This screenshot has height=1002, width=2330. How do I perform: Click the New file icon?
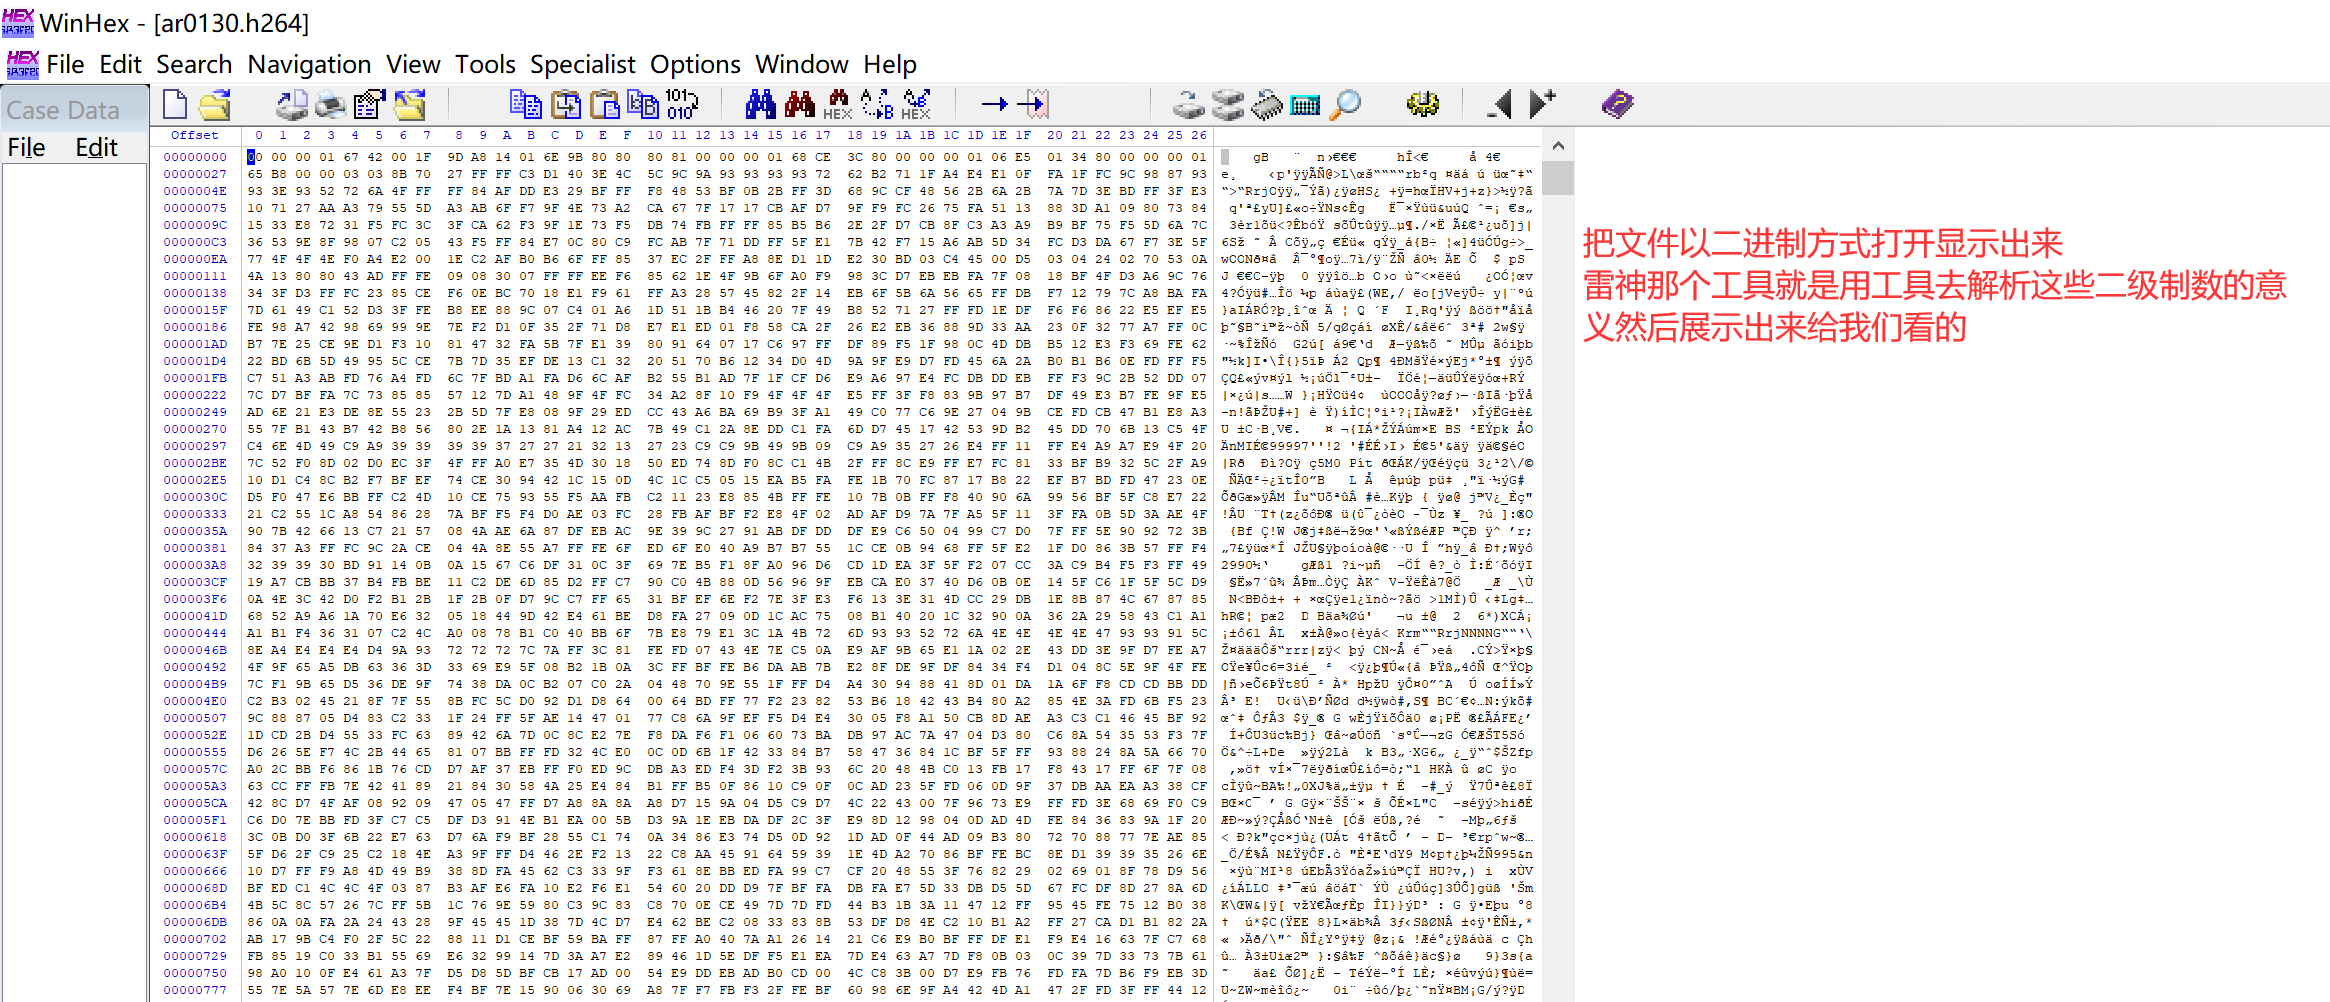[175, 104]
